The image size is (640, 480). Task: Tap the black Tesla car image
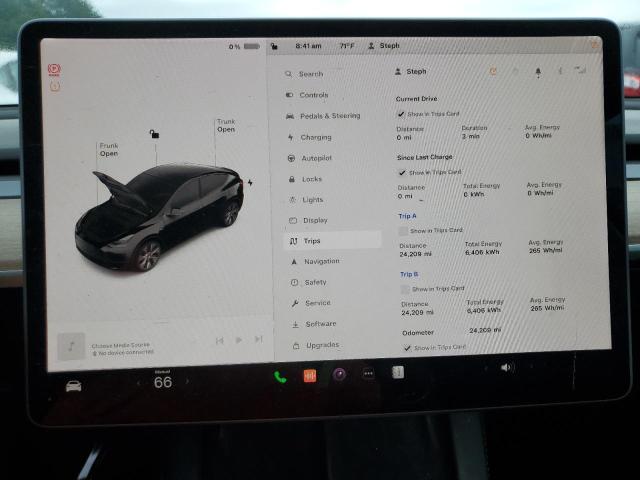(x=159, y=217)
